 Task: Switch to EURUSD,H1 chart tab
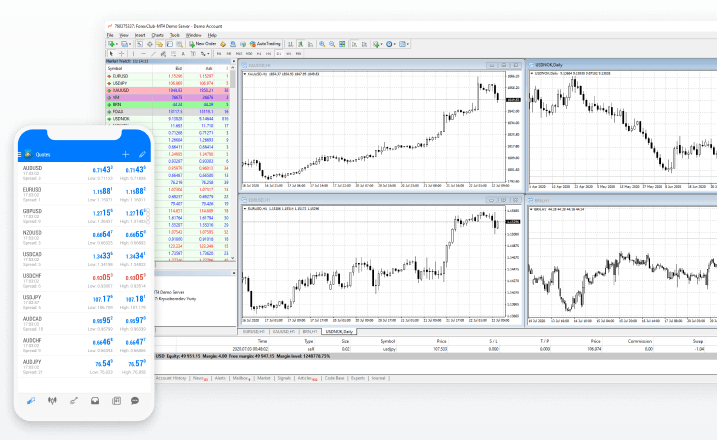254,331
